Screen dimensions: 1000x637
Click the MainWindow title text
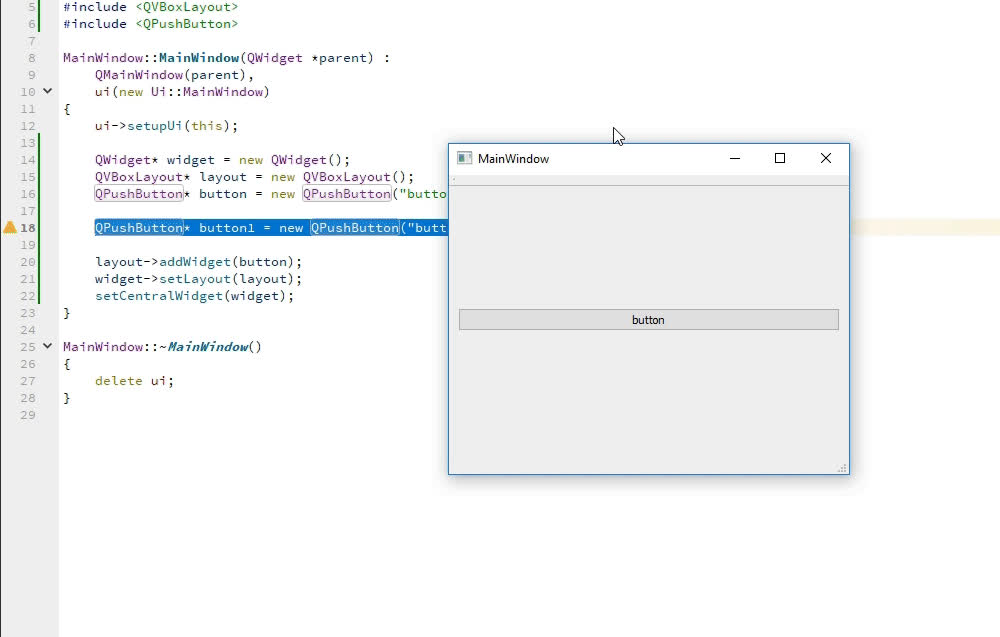point(513,159)
